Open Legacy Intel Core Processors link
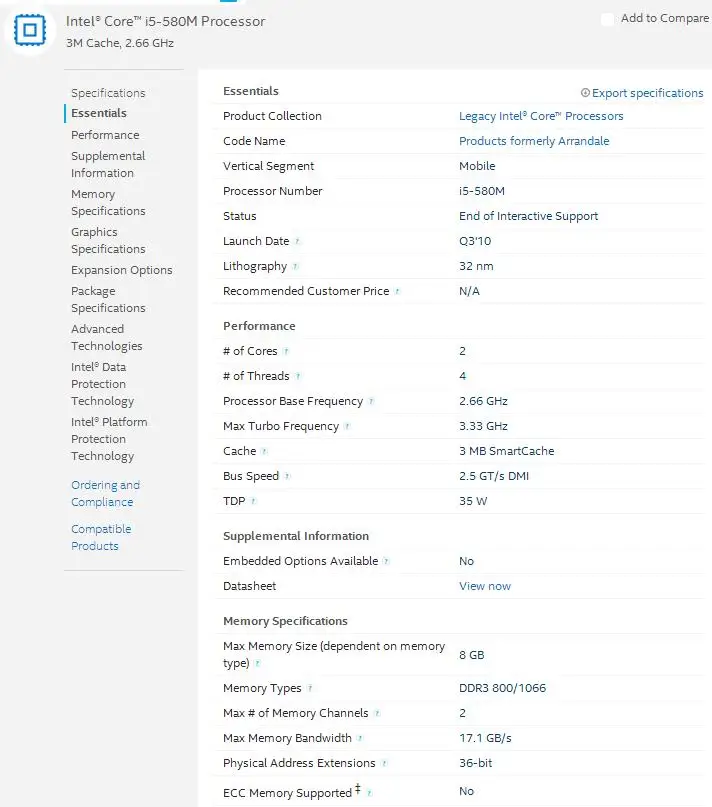The image size is (712, 807). click(541, 116)
